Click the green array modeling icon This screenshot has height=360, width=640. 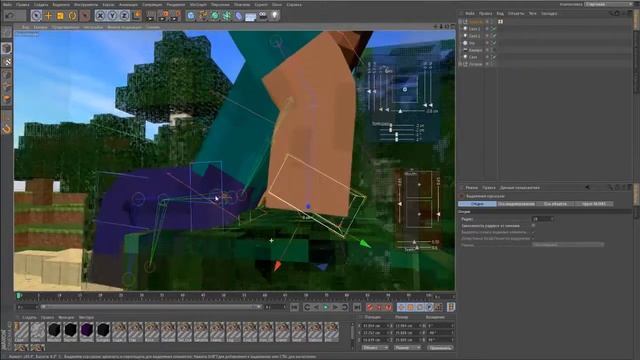pyautogui.click(x=227, y=16)
